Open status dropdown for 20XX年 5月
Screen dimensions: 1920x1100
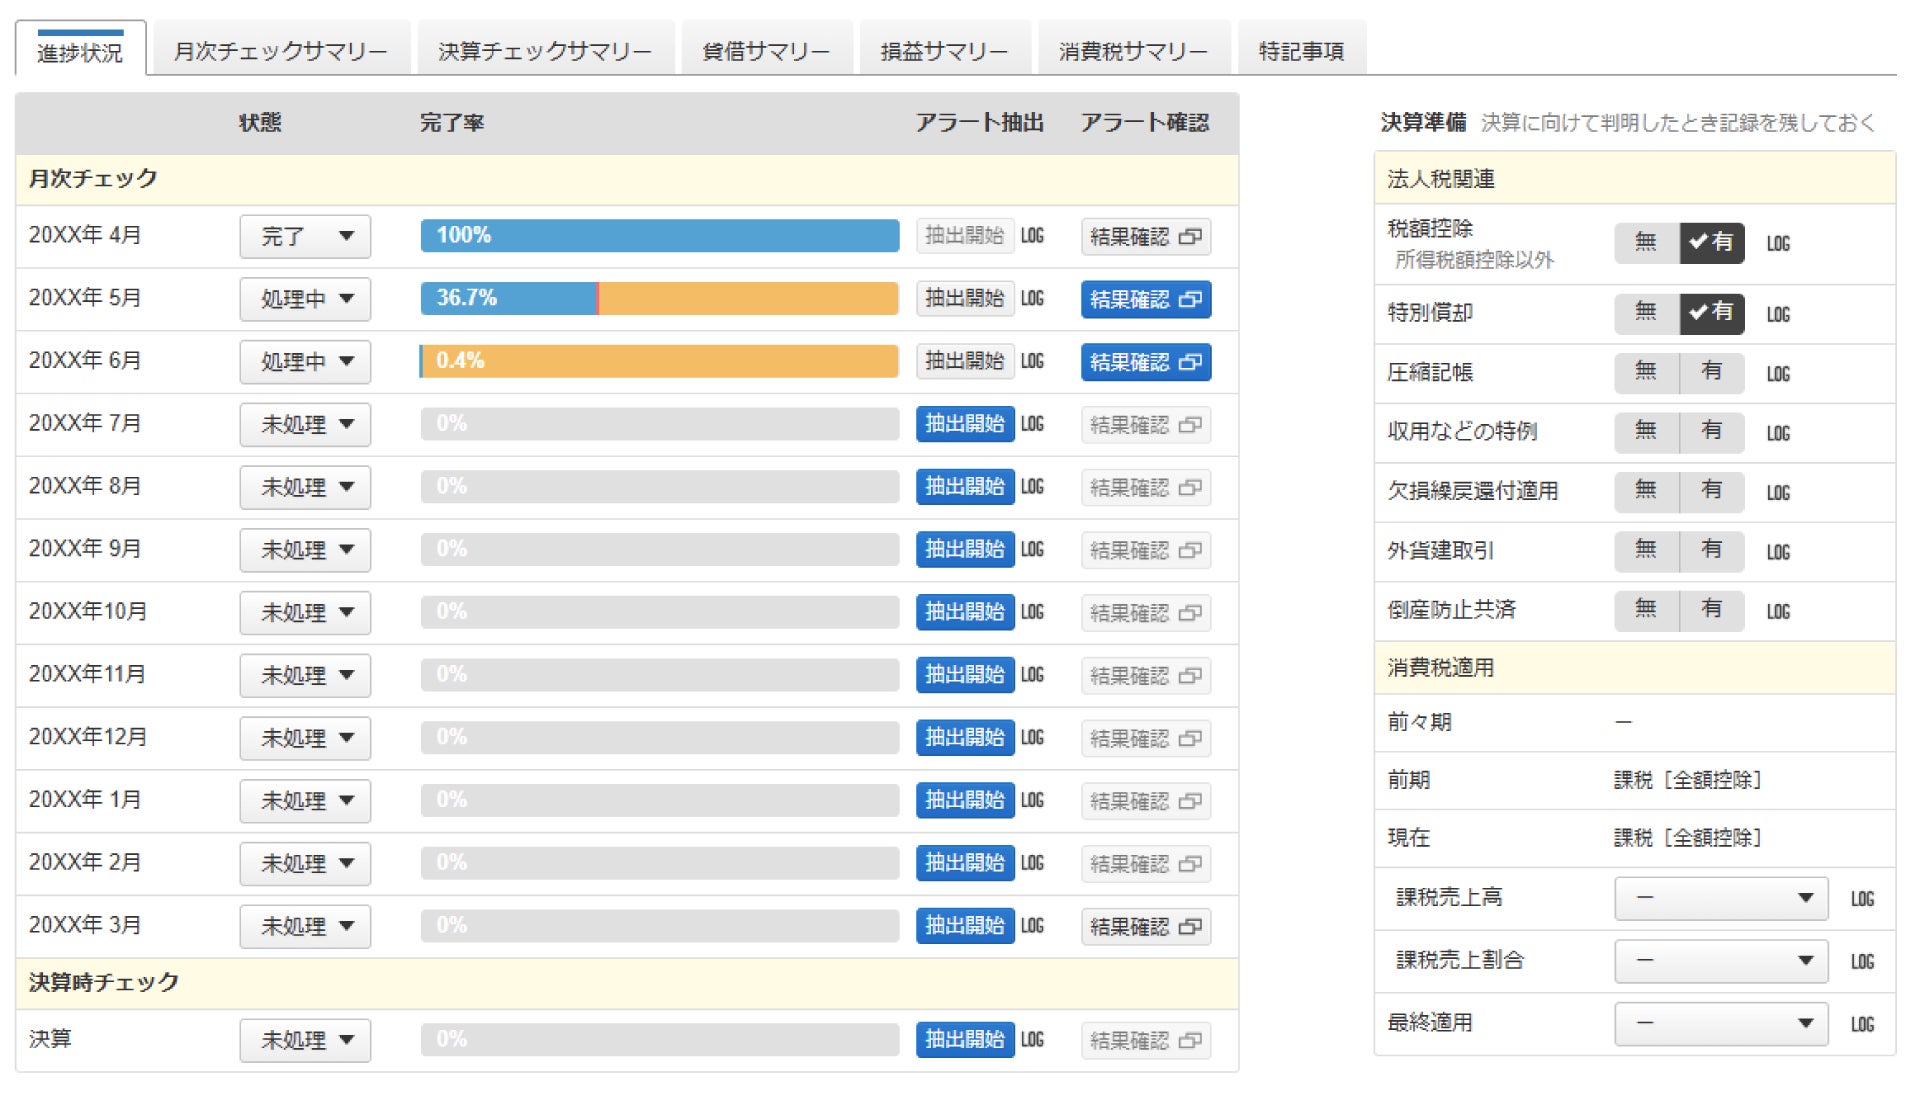coord(305,299)
